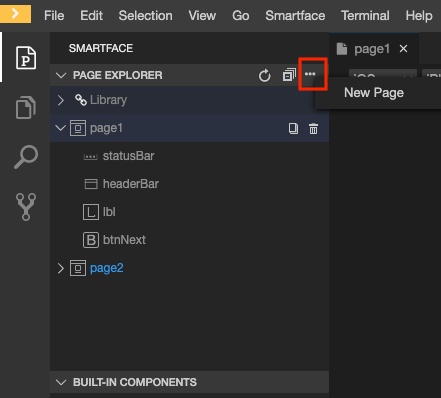This screenshot has width=441, height=398.
Task: Click the yellow arrow button at top-left
Action: [15, 14]
